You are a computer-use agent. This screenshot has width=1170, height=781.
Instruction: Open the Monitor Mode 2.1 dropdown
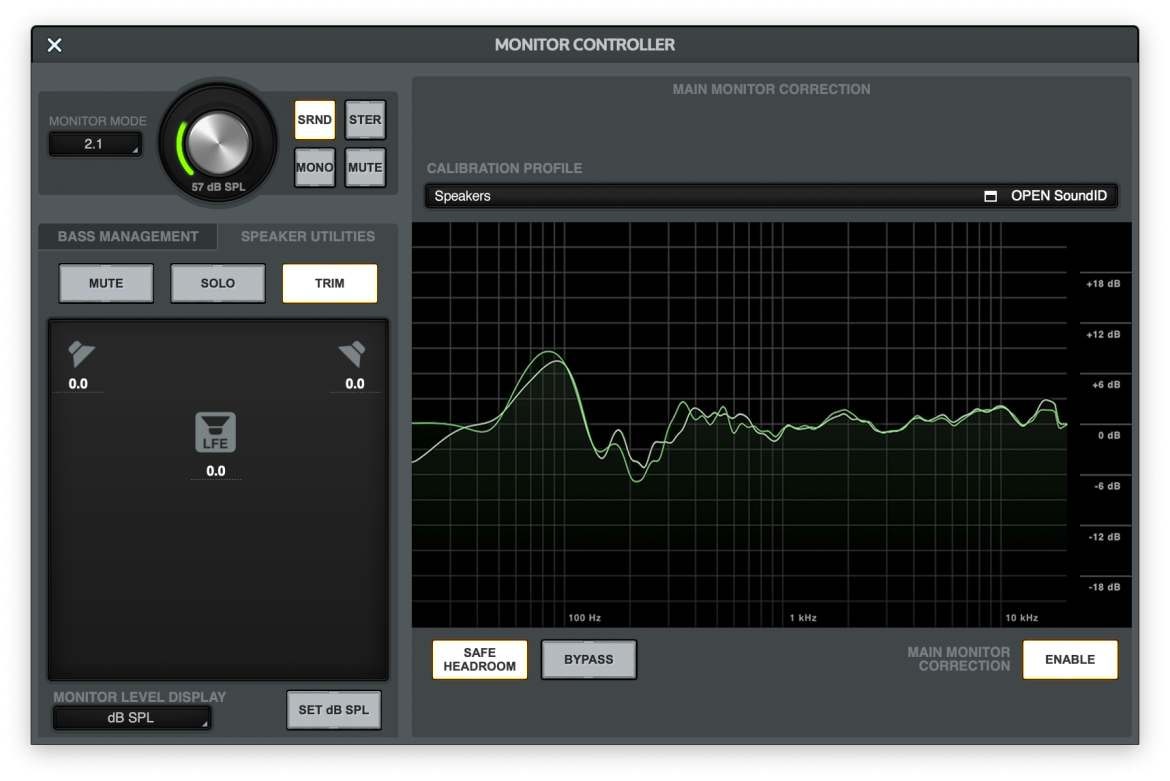coord(95,144)
